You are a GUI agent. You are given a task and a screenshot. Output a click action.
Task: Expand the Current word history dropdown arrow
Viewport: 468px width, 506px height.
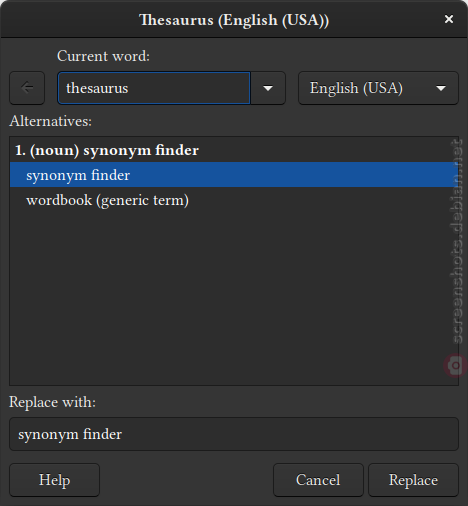pos(268,88)
